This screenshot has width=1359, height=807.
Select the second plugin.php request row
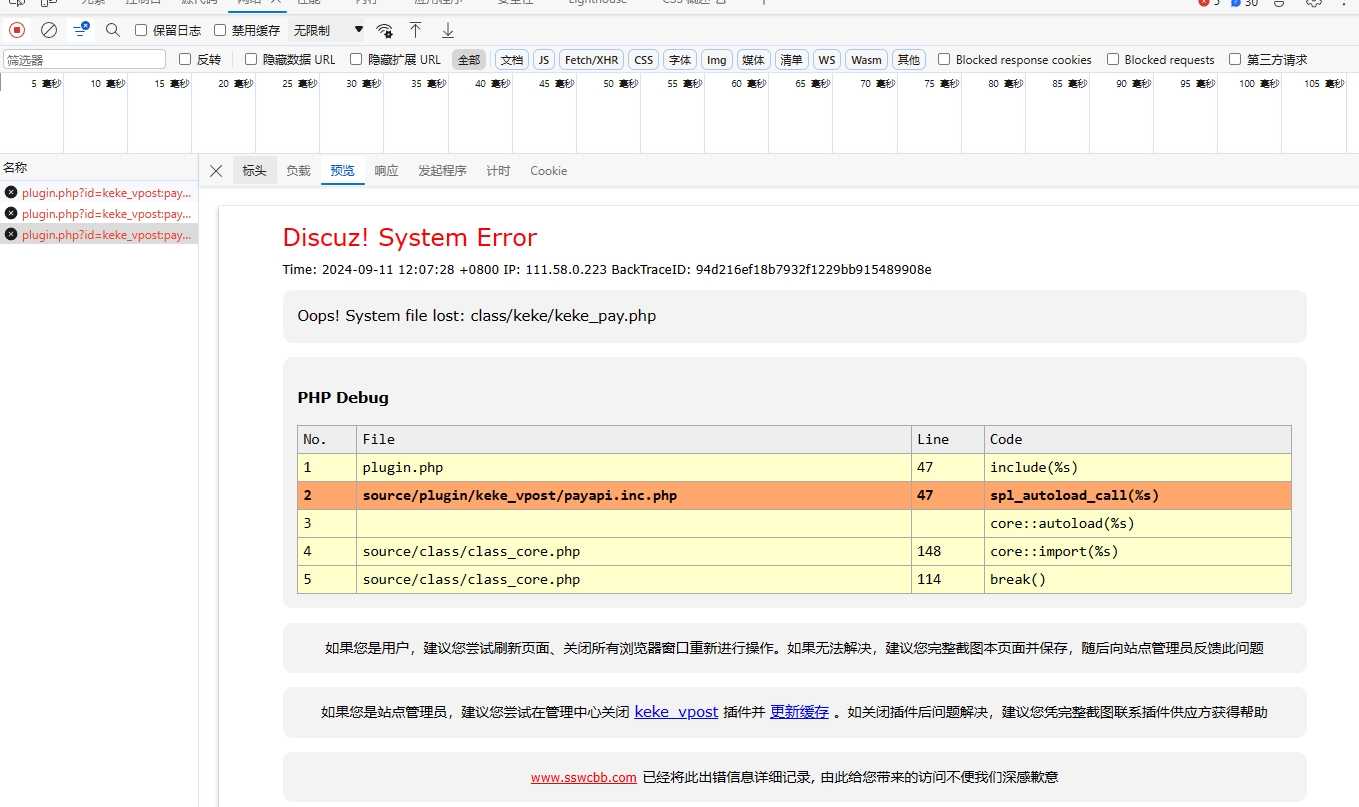99,213
